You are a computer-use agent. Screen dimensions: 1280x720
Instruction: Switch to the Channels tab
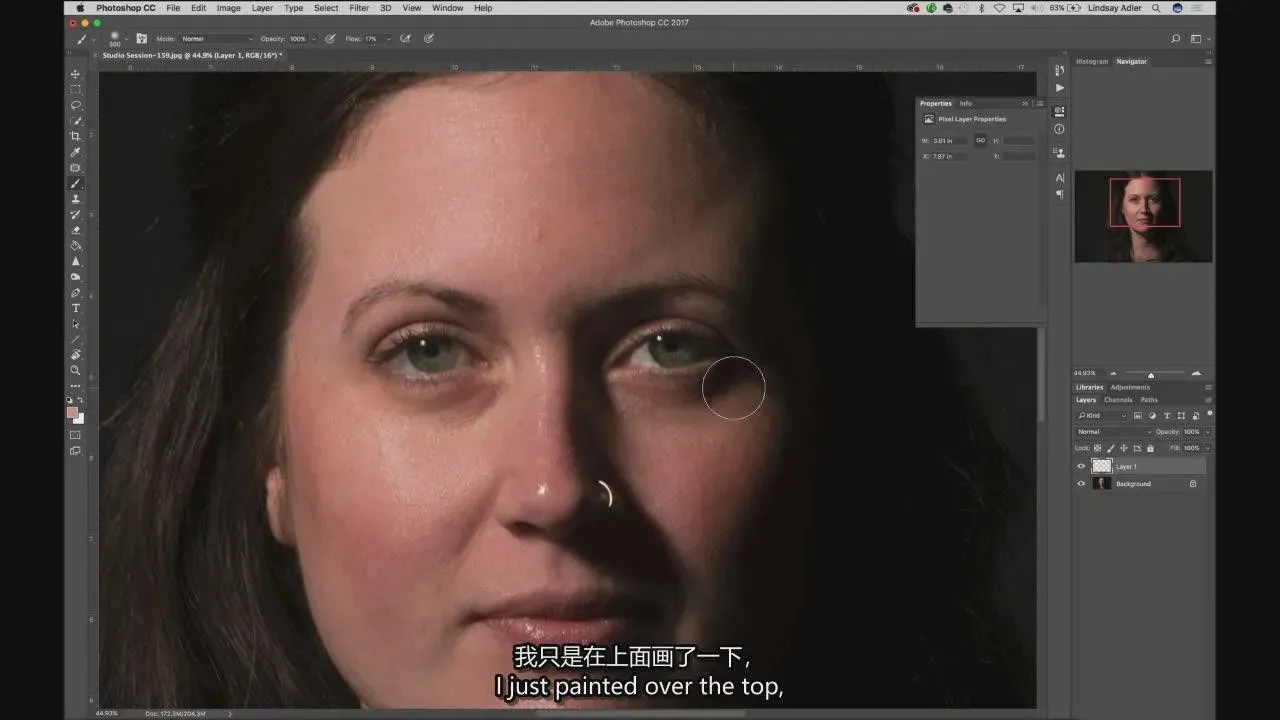click(1118, 400)
